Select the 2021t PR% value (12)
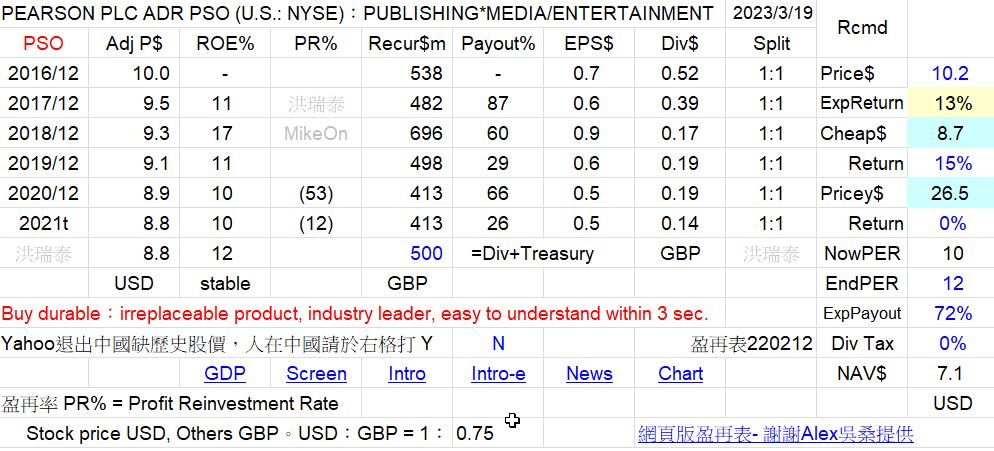 [316, 223]
